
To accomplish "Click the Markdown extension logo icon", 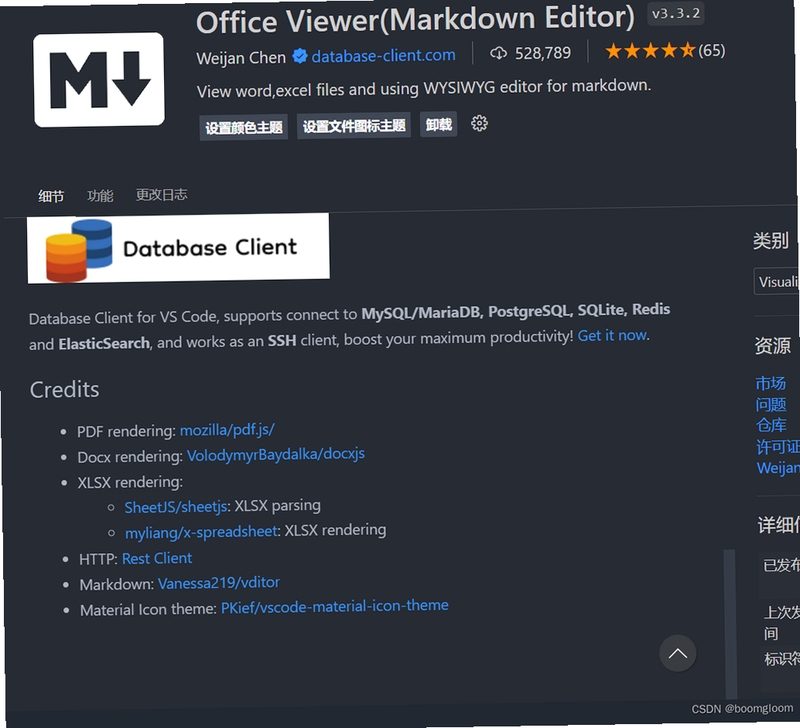I will click(x=99, y=80).
